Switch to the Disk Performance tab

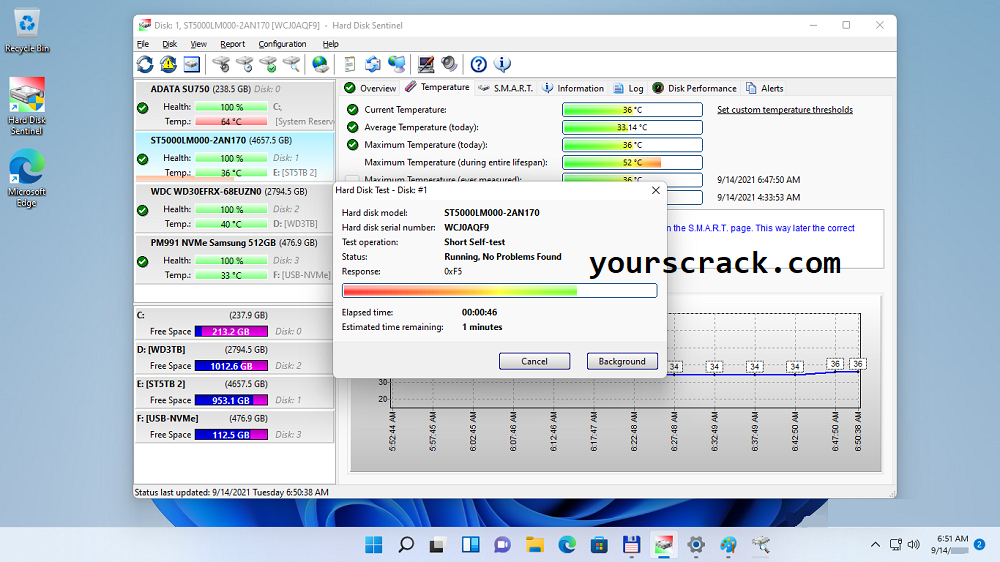tap(694, 88)
